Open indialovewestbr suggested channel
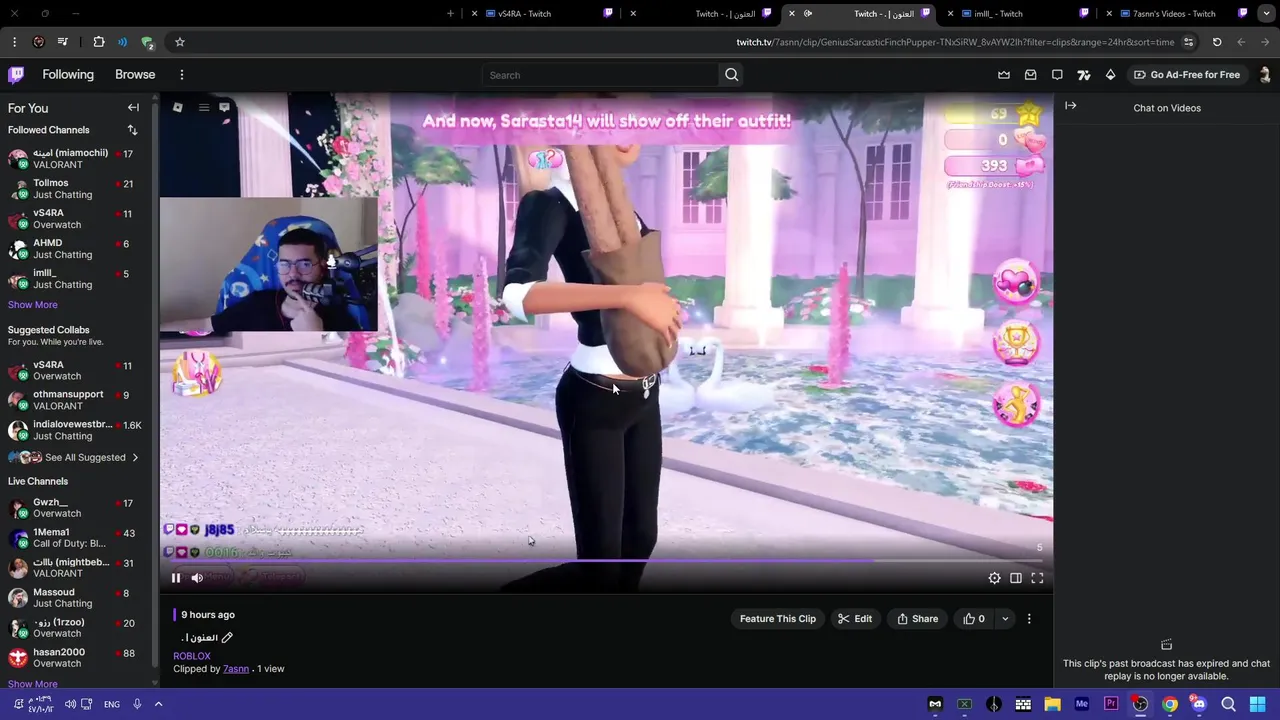The image size is (1280, 720). [76, 430]
